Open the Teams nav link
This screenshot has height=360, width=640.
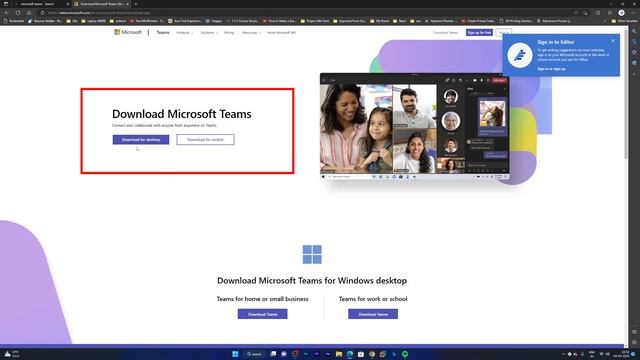163,32
